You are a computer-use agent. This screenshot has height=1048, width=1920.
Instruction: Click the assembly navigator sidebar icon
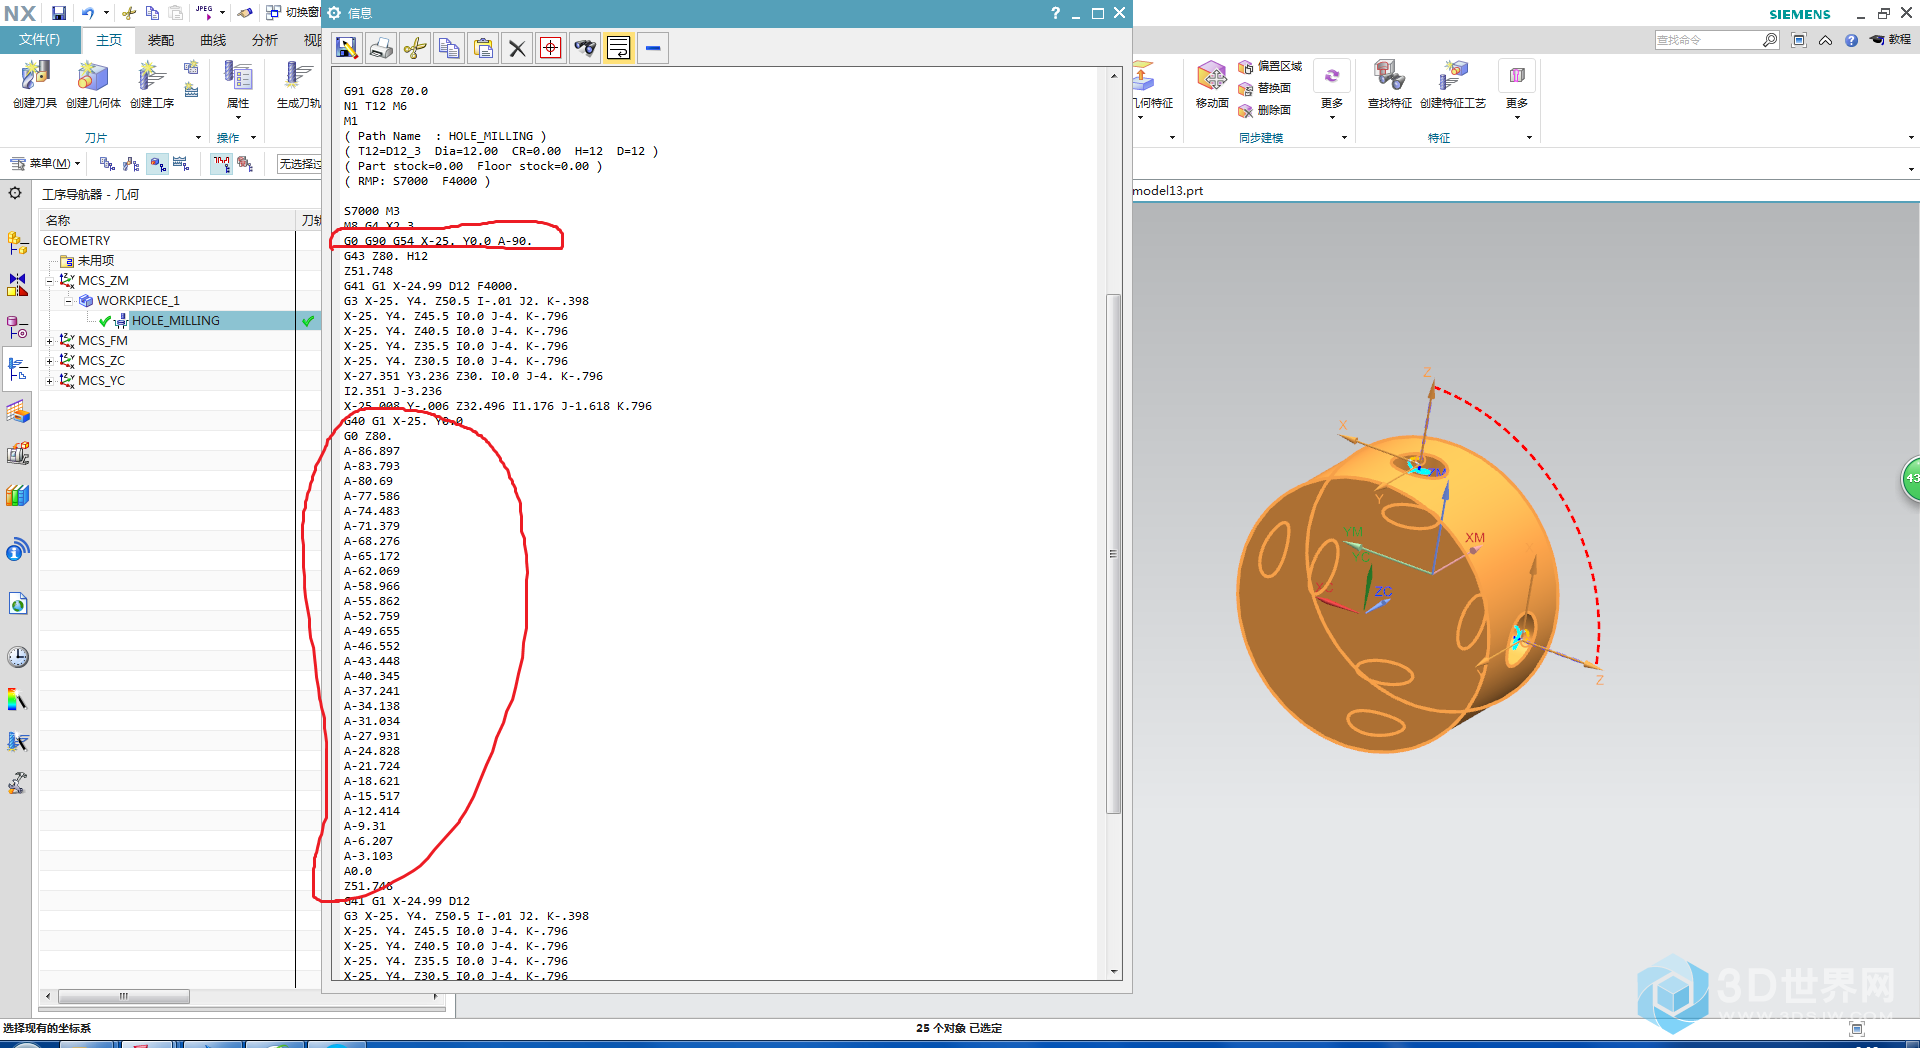[x=18, y=242]
